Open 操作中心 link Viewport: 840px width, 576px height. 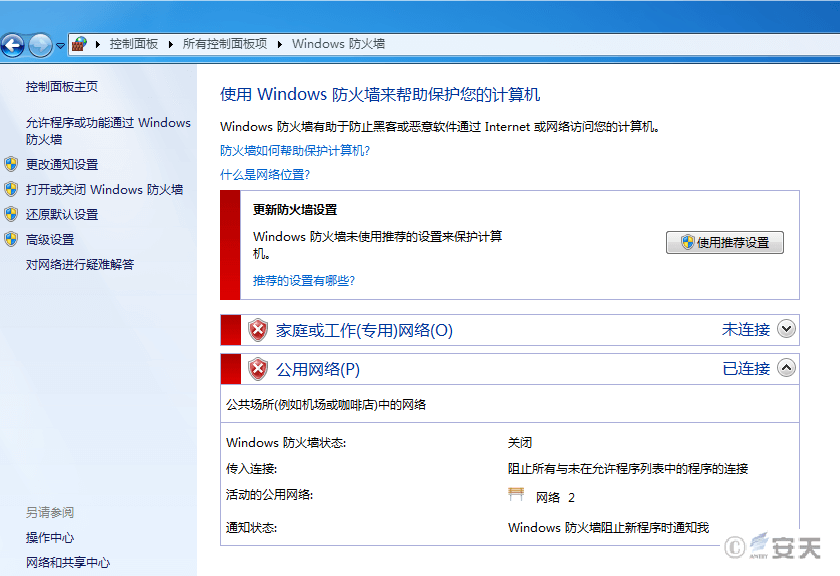click(50, 537)
